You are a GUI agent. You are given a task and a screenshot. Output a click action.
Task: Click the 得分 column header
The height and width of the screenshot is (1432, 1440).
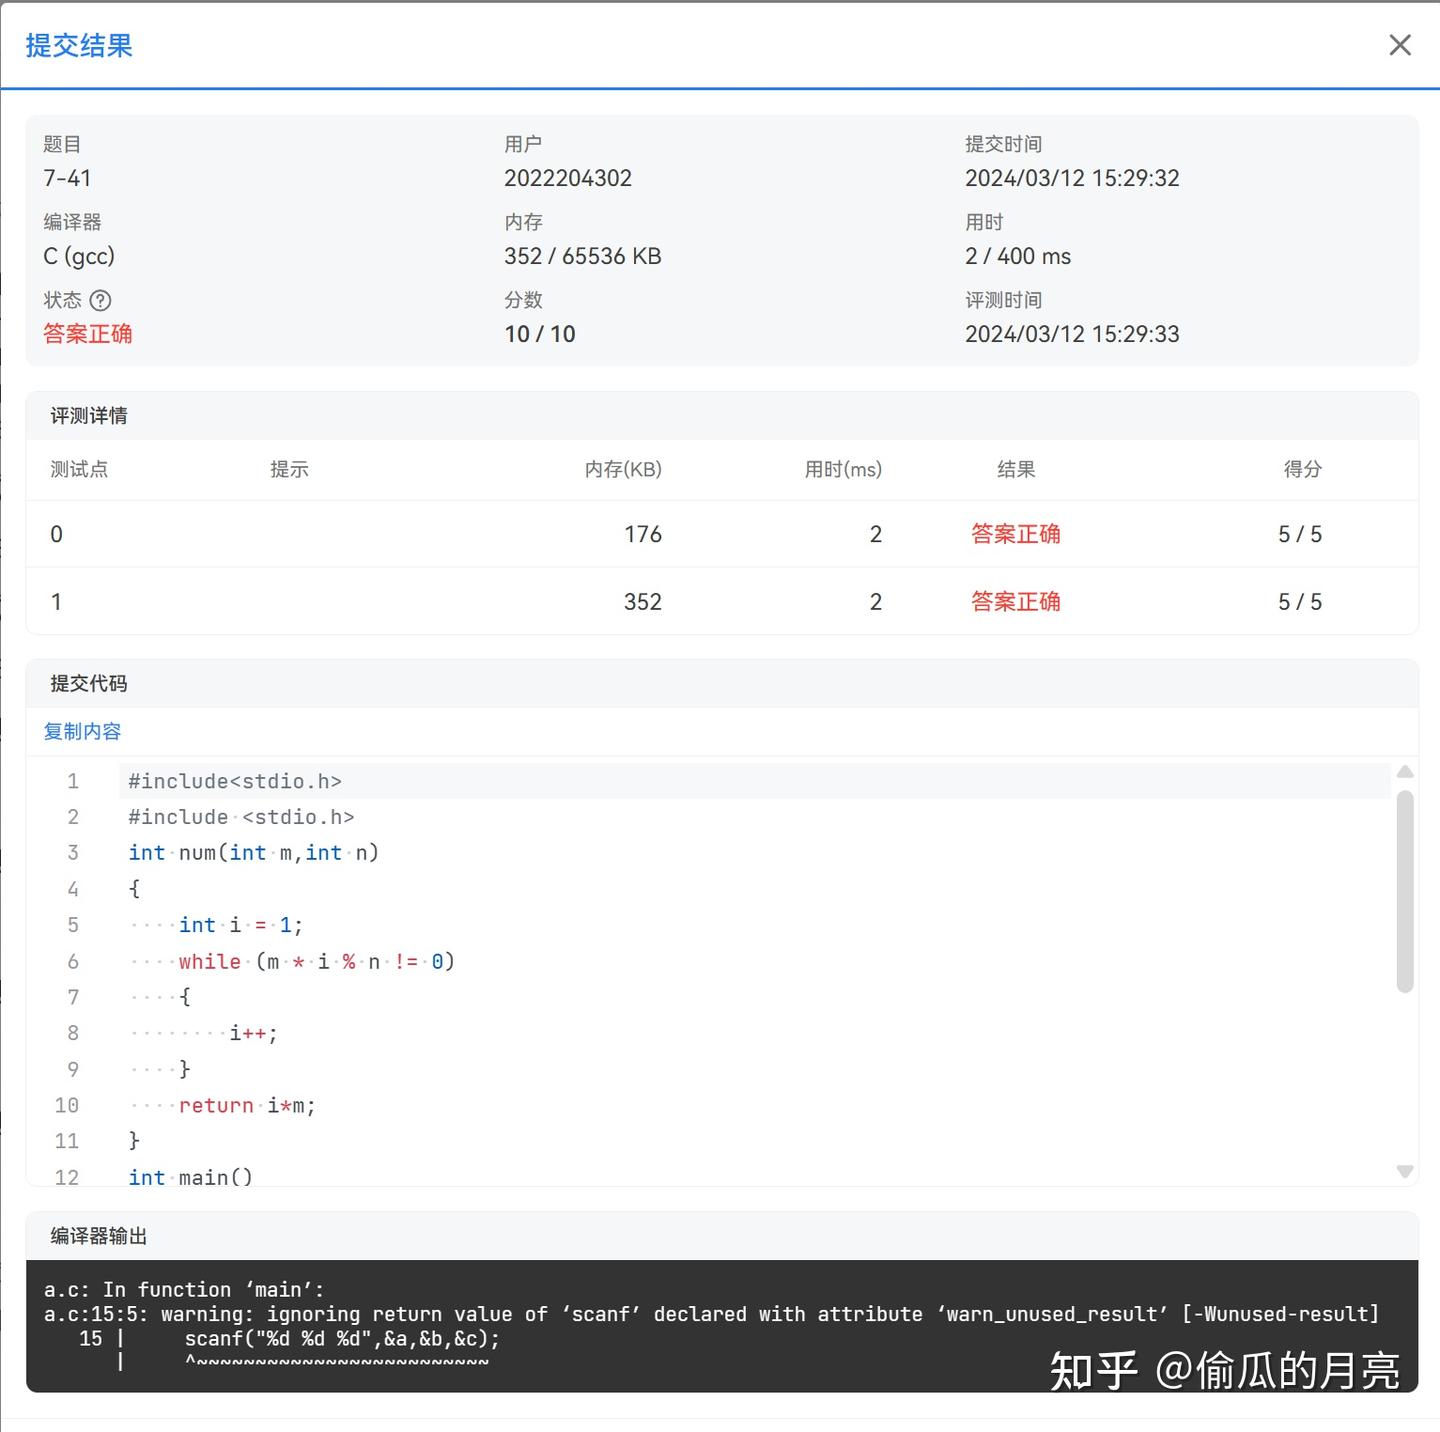(x=1303, y=469)
